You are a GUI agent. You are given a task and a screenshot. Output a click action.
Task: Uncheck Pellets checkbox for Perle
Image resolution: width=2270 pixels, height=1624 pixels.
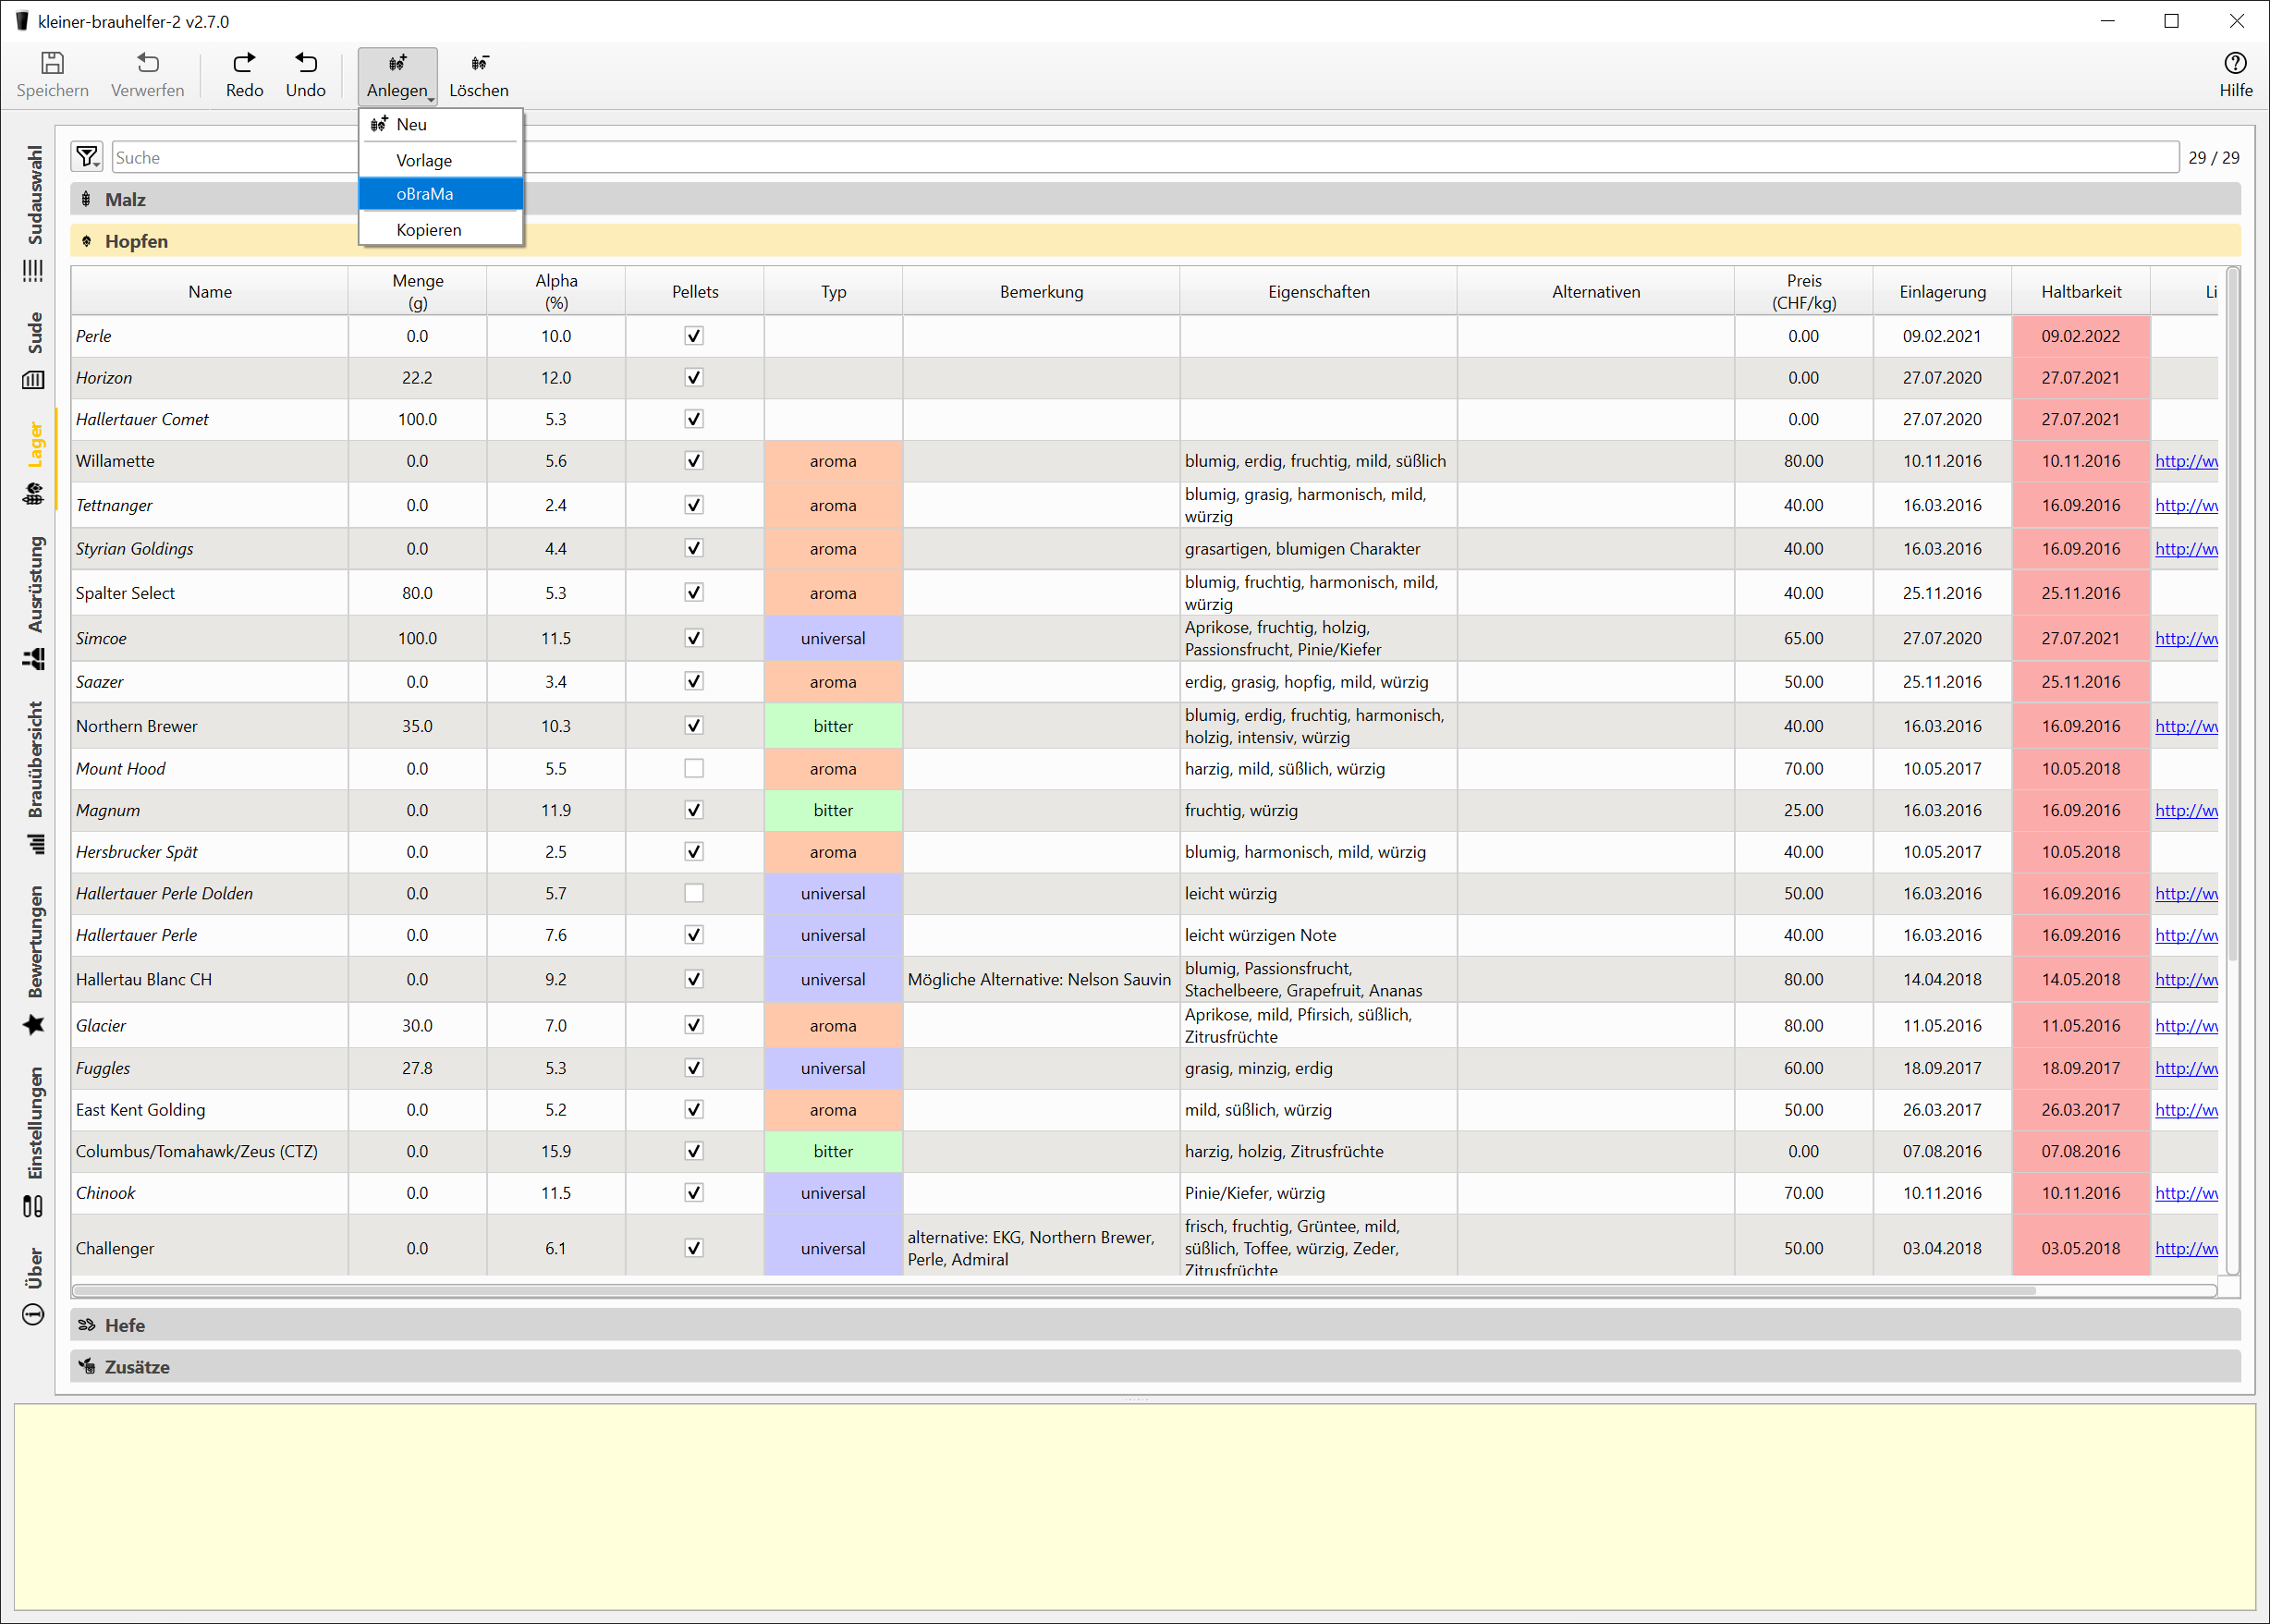pyautogui.click(x=694, y=336)
